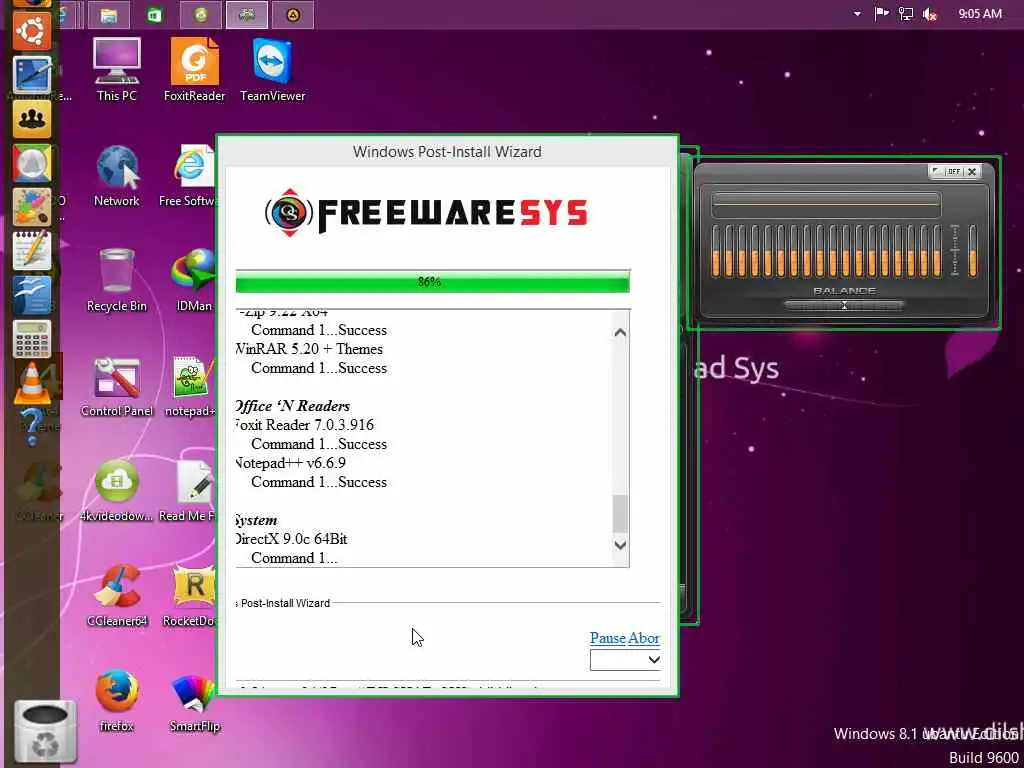Select the SmartFlip desktop shortcut
The height and width of the screenshot is (768, 1024).
coord(195,701)
